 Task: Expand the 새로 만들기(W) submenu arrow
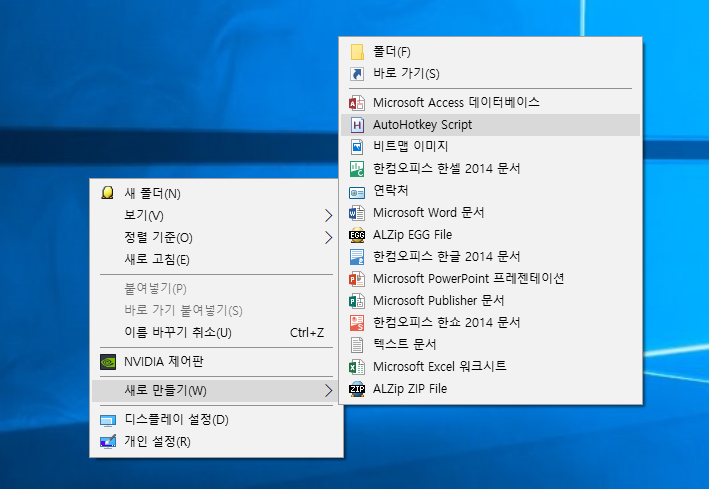tap(329, 390)
